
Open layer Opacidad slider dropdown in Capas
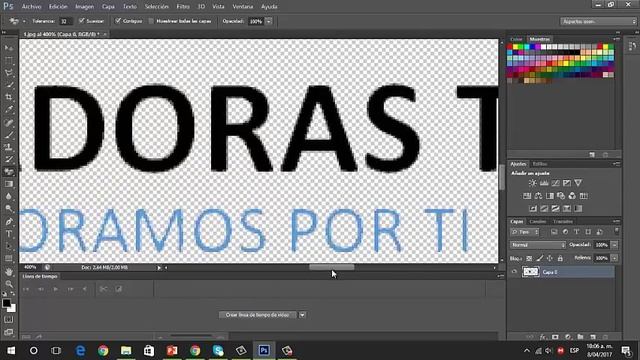click(x=614, y=245)
